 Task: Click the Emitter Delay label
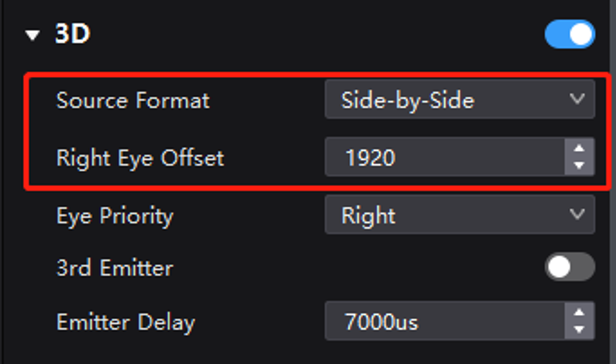click(126, 322)
